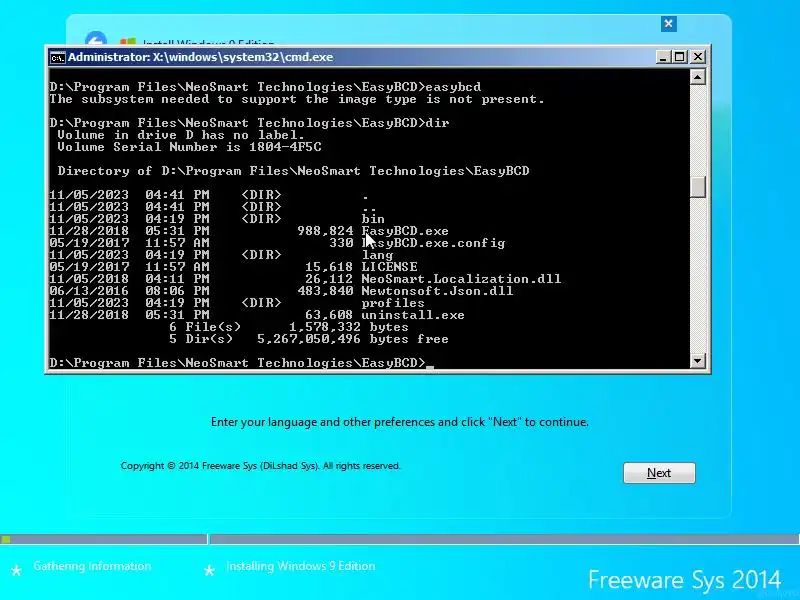Click the 'Enter your language' instruction text

pos(399,422)
